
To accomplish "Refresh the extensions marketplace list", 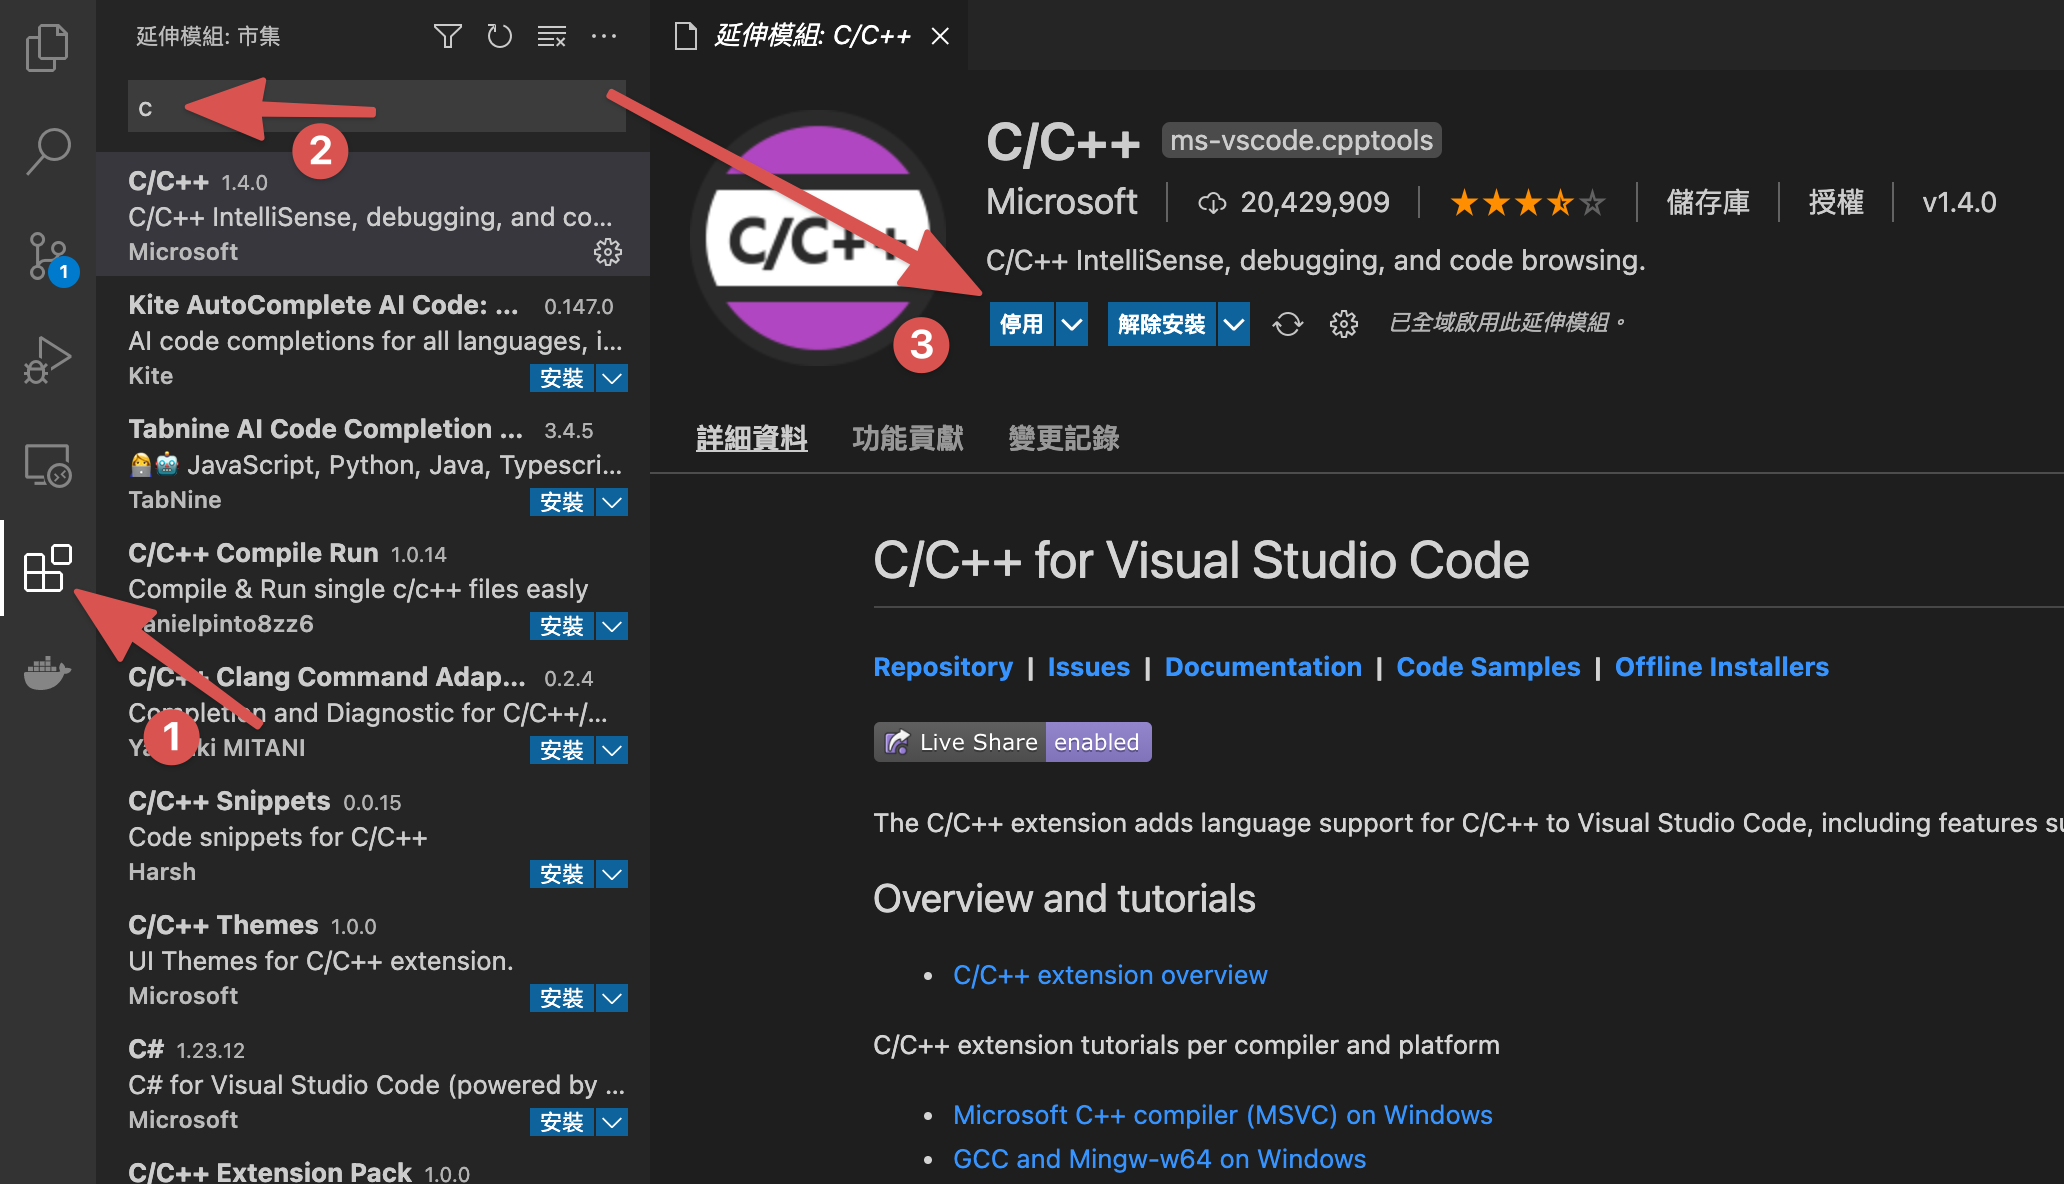I will pyautogui.click(x=499, y=37).
